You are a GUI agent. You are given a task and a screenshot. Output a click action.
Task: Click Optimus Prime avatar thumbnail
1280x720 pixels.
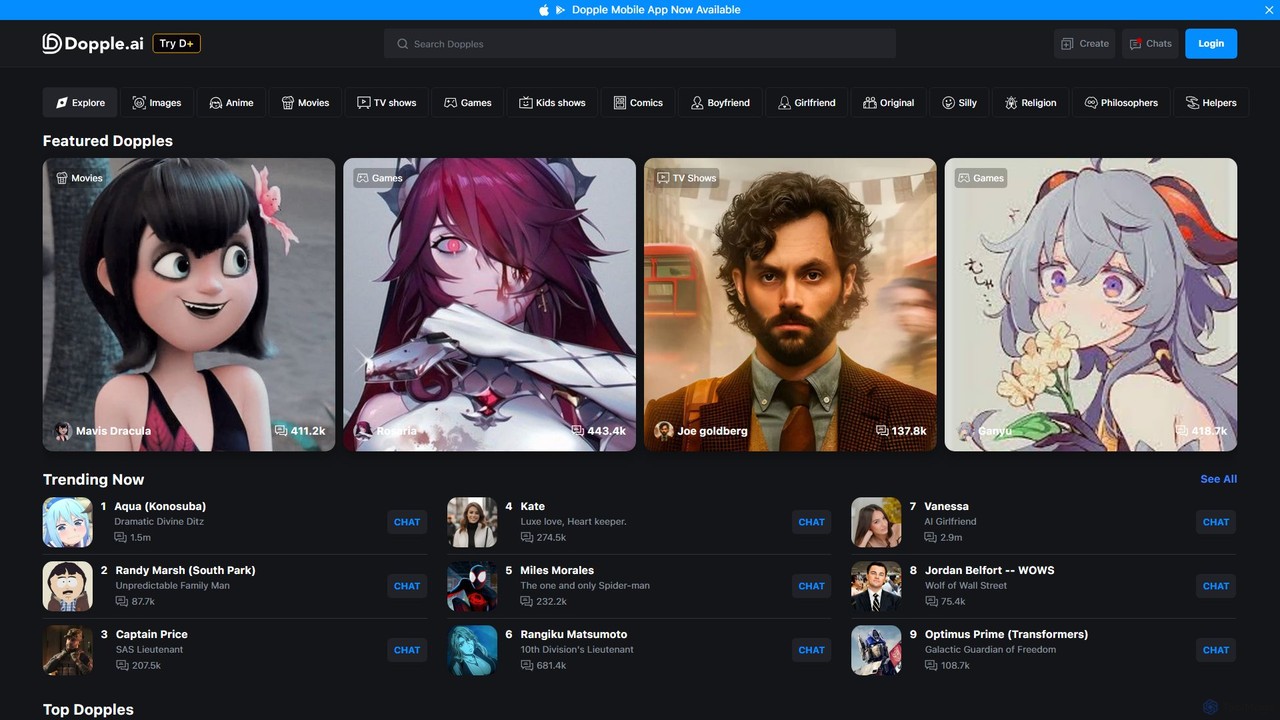(x=876, y=650)
